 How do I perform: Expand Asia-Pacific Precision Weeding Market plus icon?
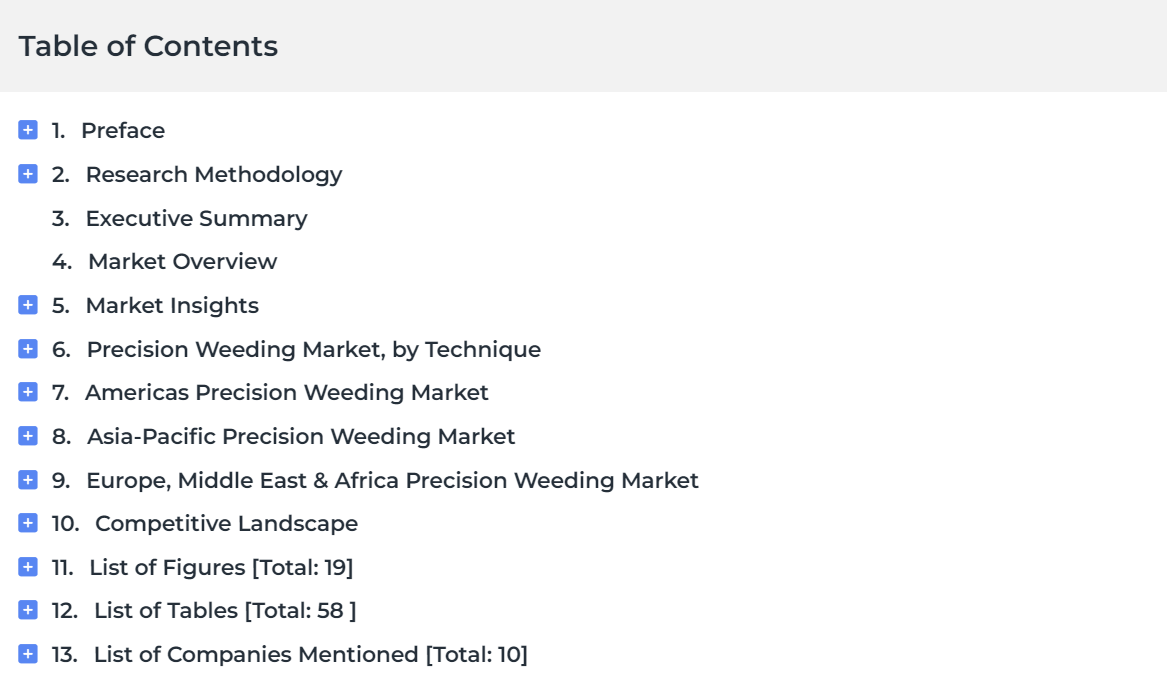(28, 436)
